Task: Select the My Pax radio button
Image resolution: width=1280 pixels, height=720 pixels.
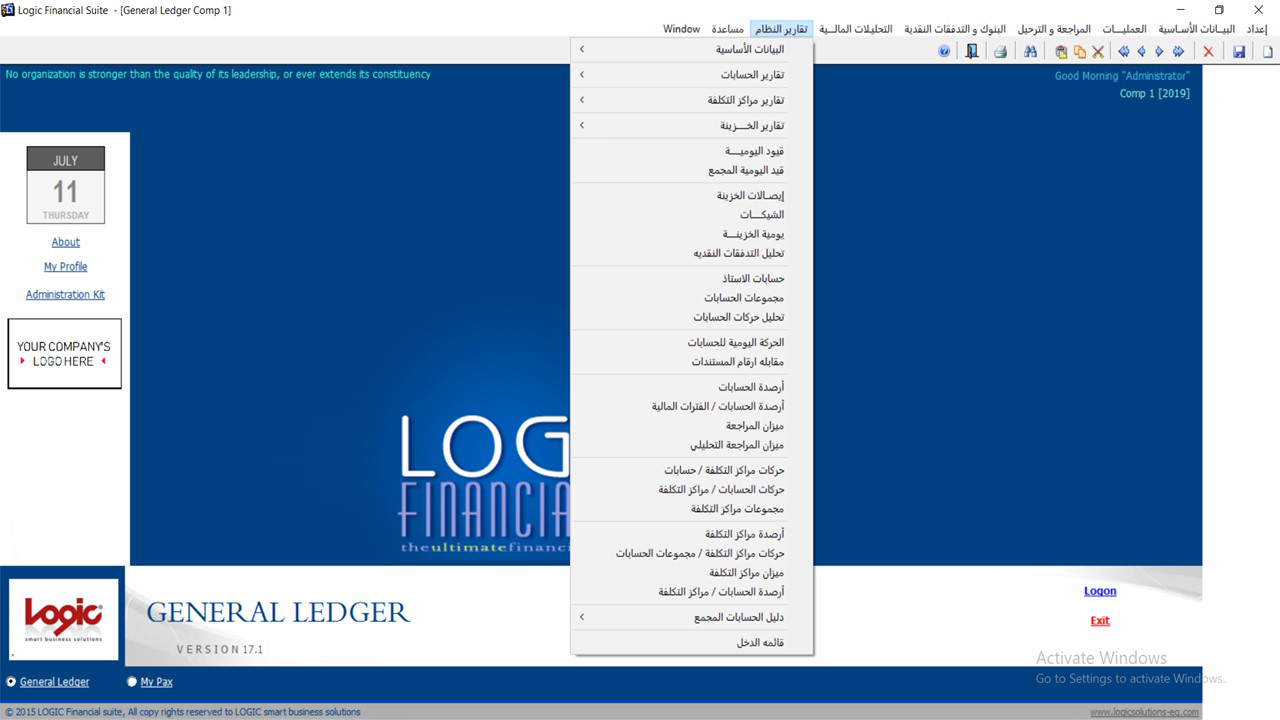Action: (132, 682)
